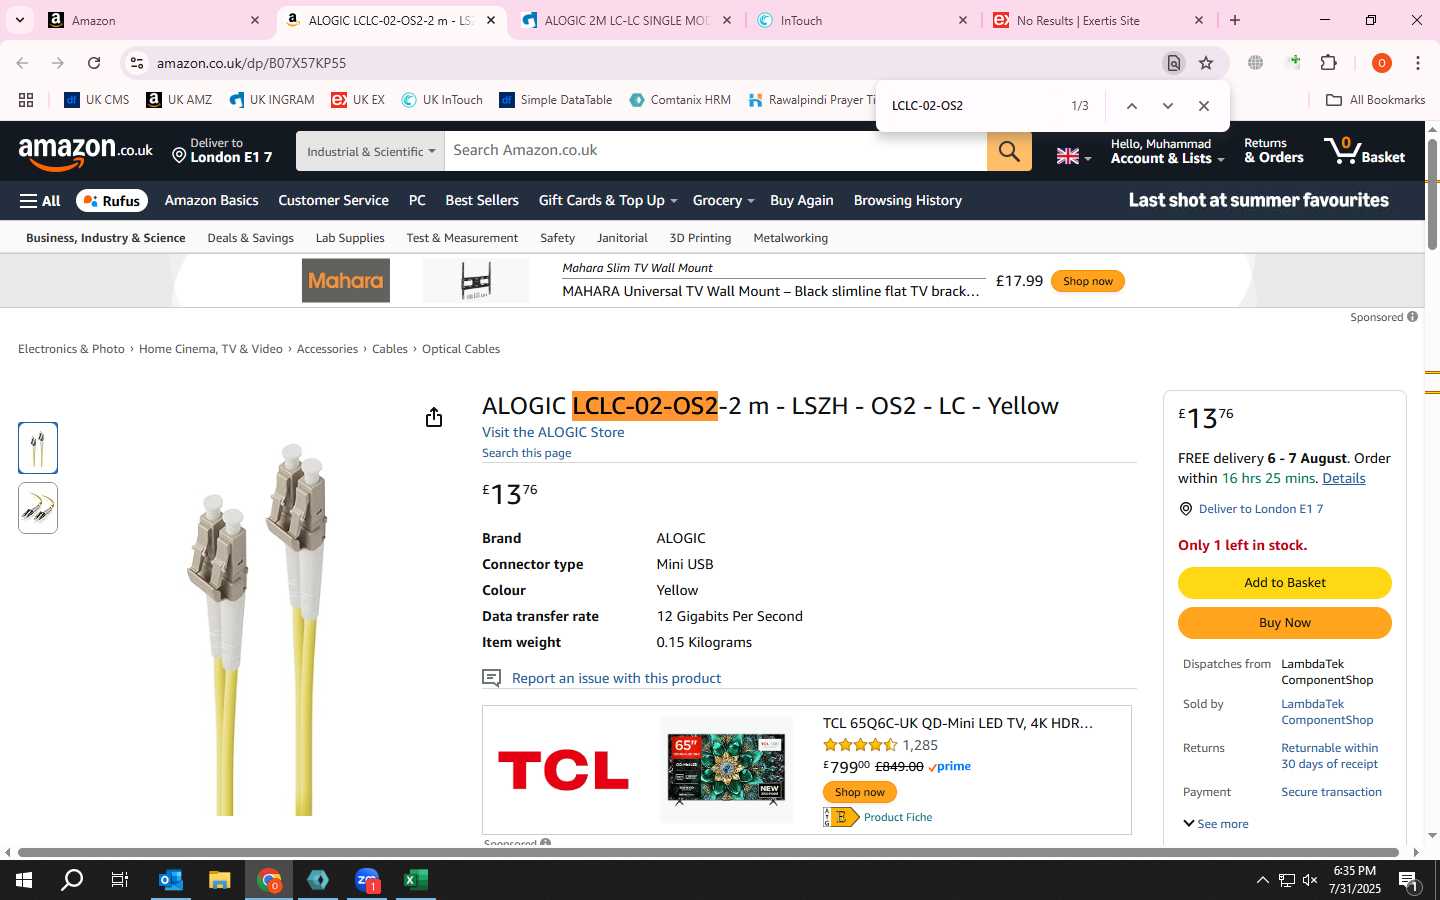The width and height of the screenshot is (1440, 900).
Task: Click the Add to Basket button
Action: pyautogui.click(x=1285, y=583)
